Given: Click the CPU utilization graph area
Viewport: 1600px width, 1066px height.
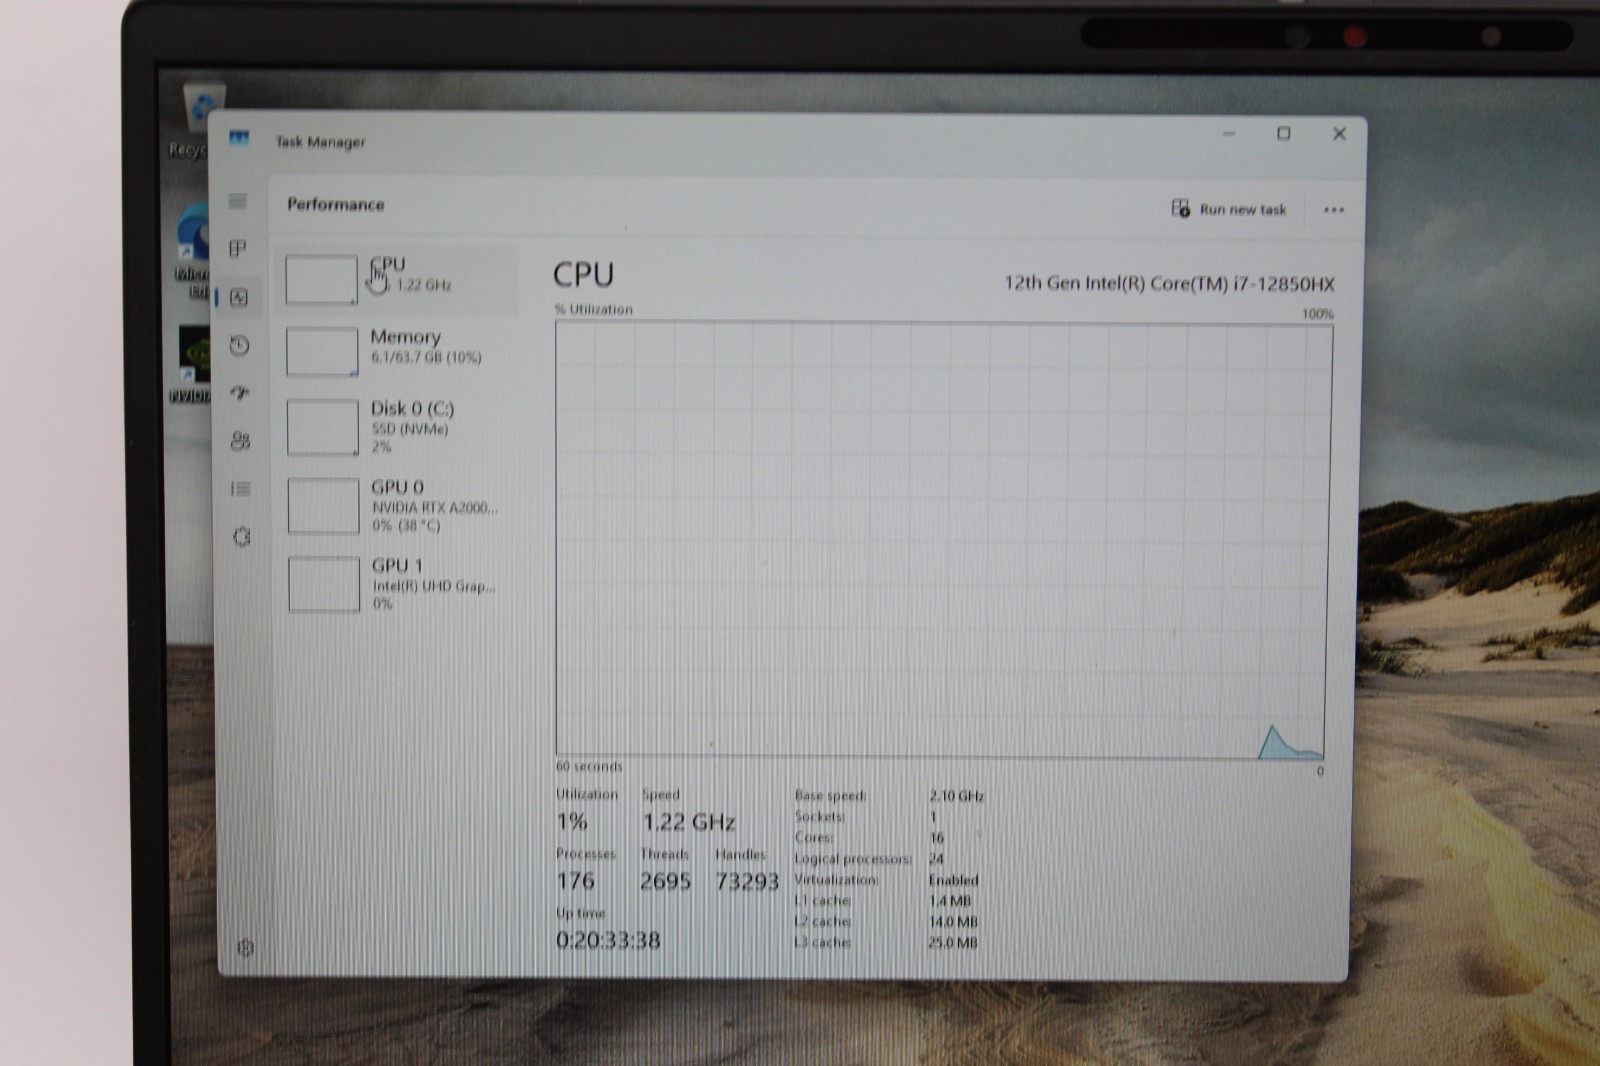Looking at the screenshot, I should click(x=942, y=540).
